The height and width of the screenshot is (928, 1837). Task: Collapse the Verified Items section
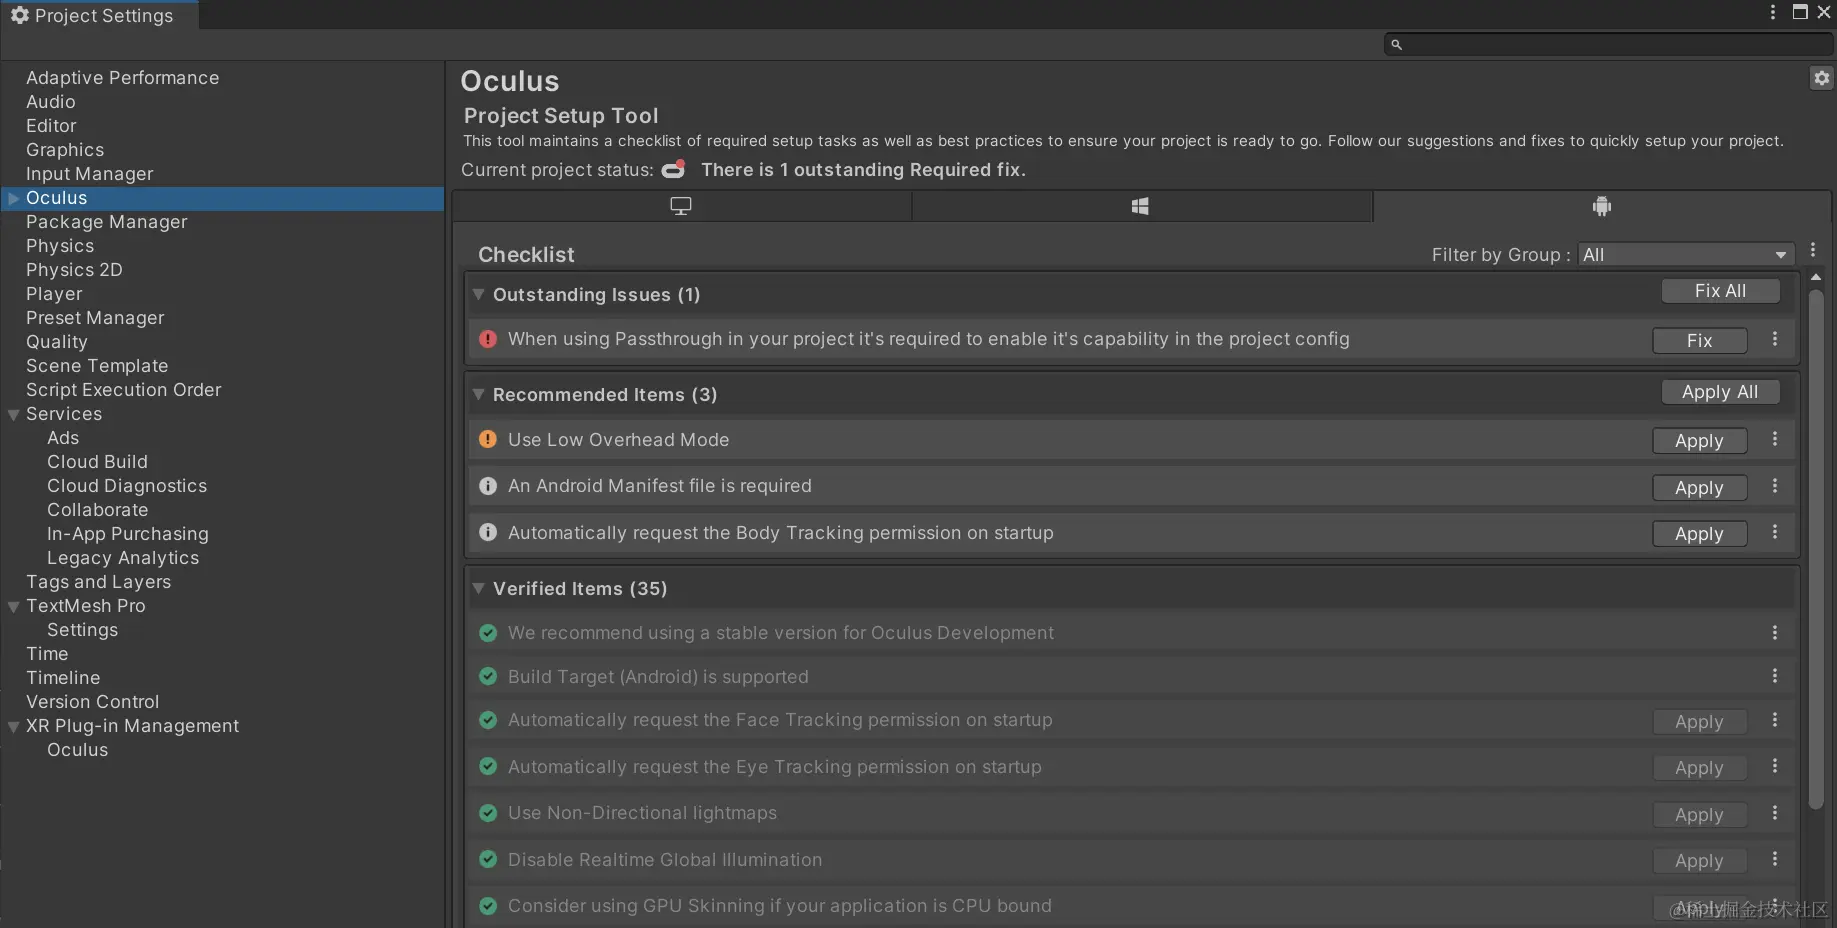[x=479, y=589]
